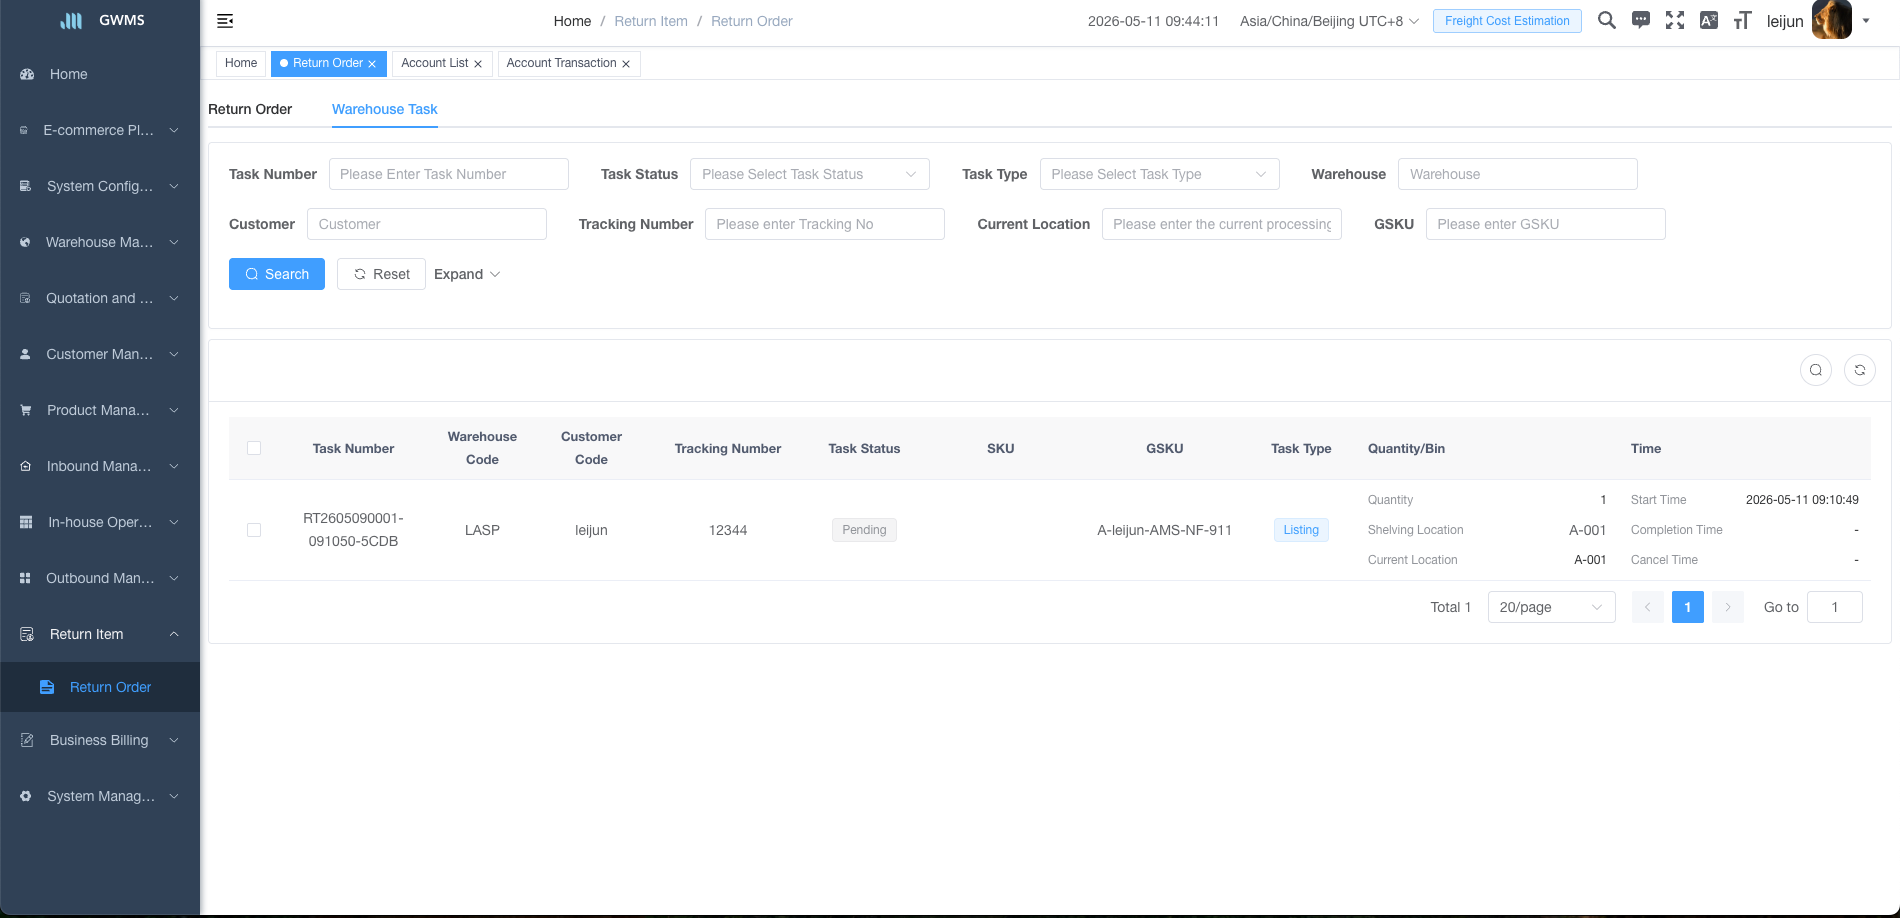Expand more search filters
Screen dimensions: 1900x918
(467, 274)
